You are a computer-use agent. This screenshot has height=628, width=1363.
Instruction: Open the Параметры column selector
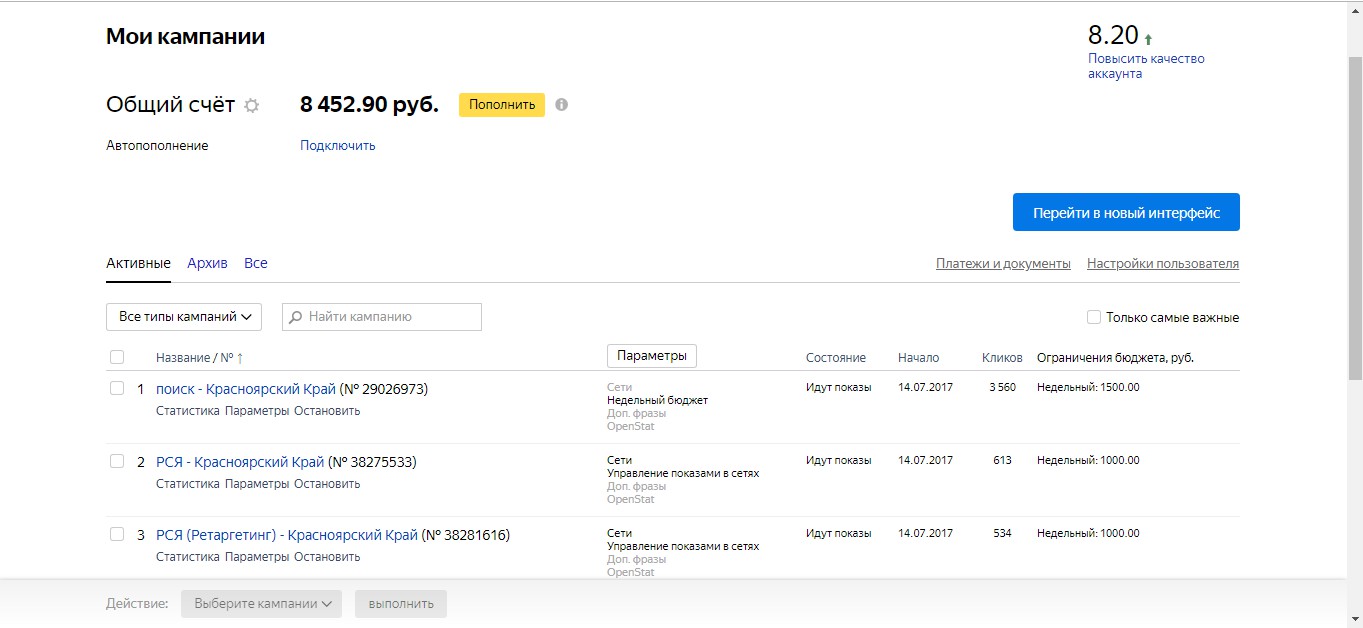(x=652, y=356)
